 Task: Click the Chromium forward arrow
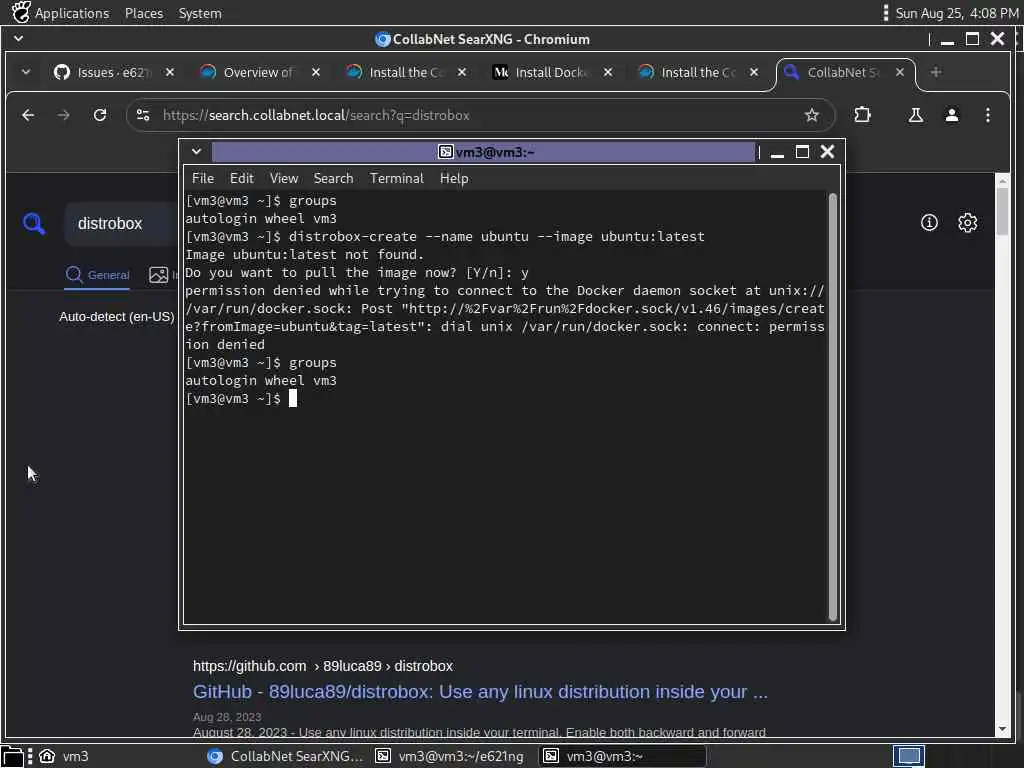[x=63, y=116]
